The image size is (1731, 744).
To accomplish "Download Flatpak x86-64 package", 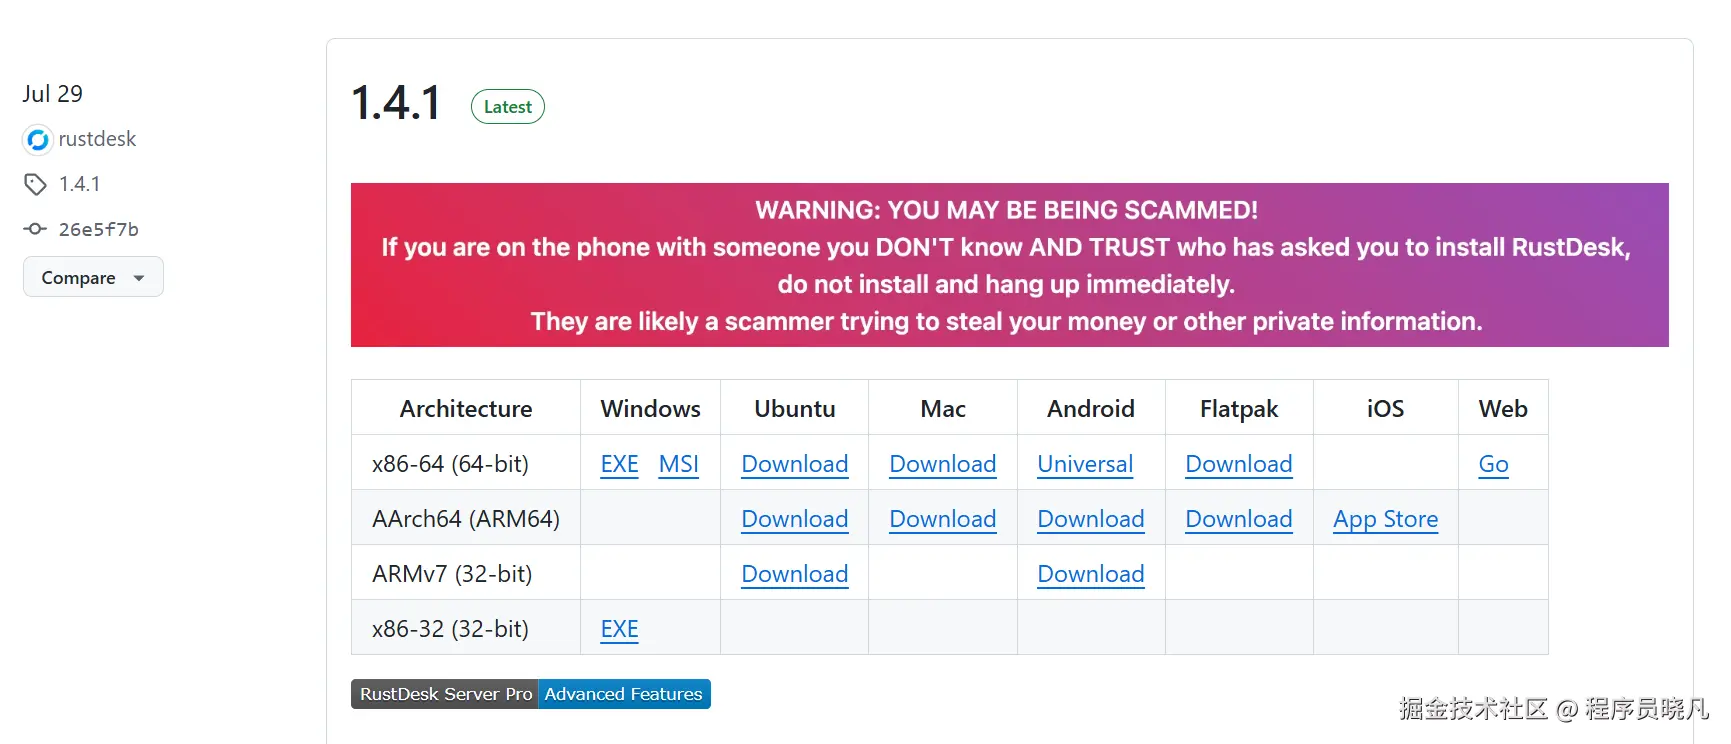I will click(1238, 464).
